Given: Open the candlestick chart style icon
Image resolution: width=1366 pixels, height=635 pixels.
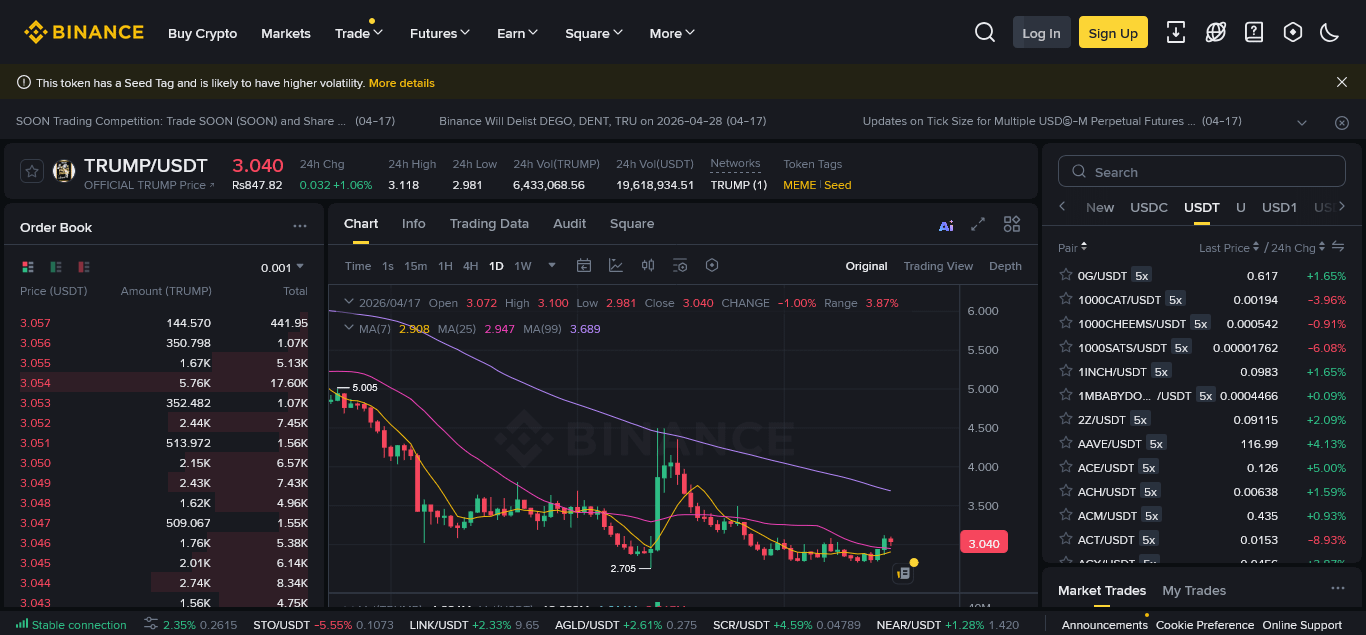Looking at the screenshot, I should tap(648, 265).
